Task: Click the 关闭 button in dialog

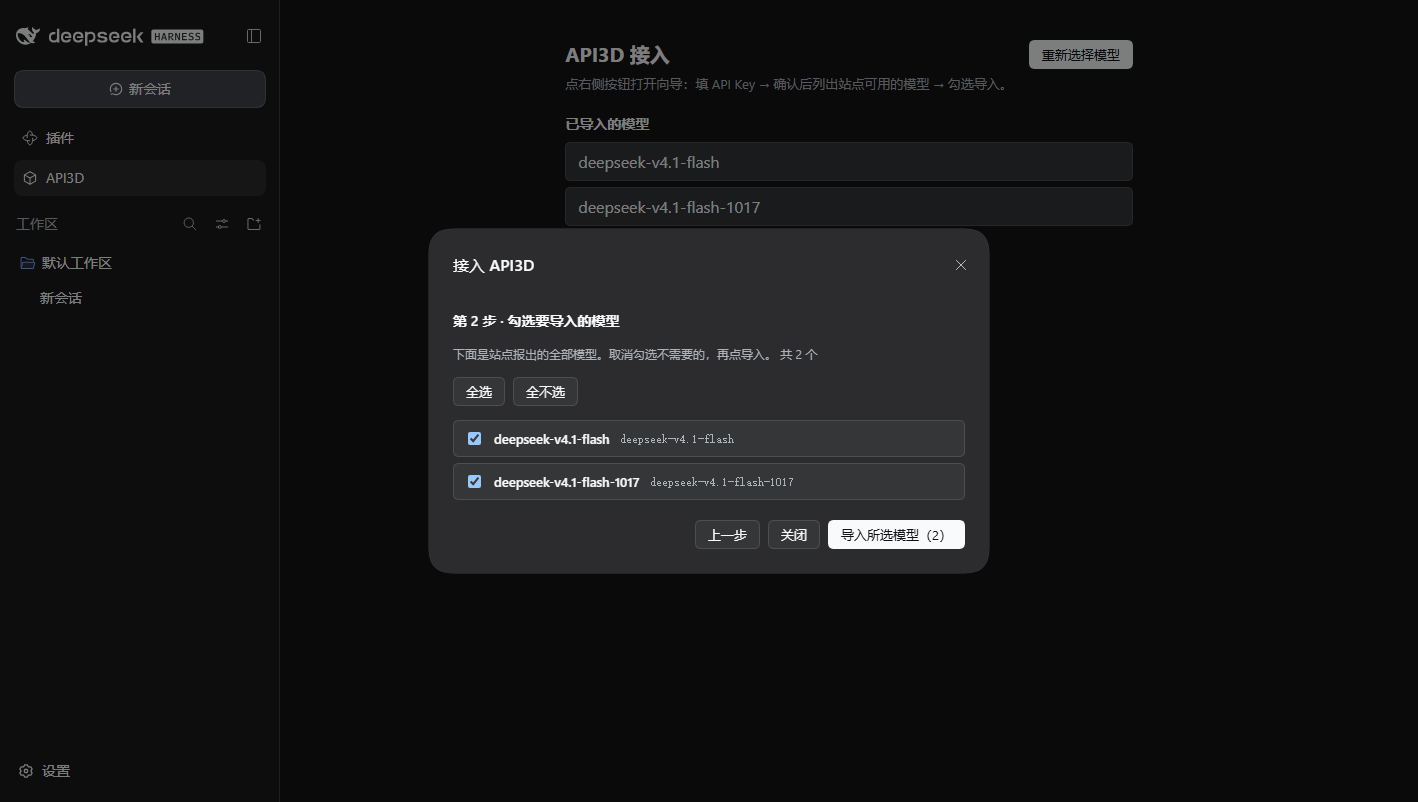Action: [794, 535]
